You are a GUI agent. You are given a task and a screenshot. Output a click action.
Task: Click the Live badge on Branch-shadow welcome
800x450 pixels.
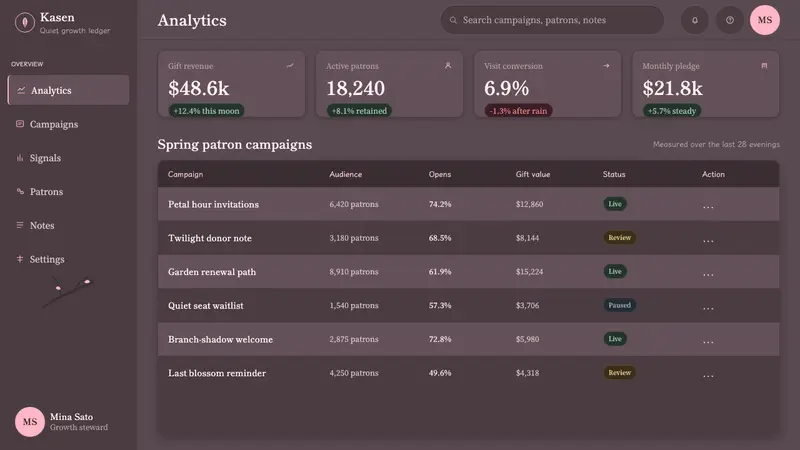(615, 339)
